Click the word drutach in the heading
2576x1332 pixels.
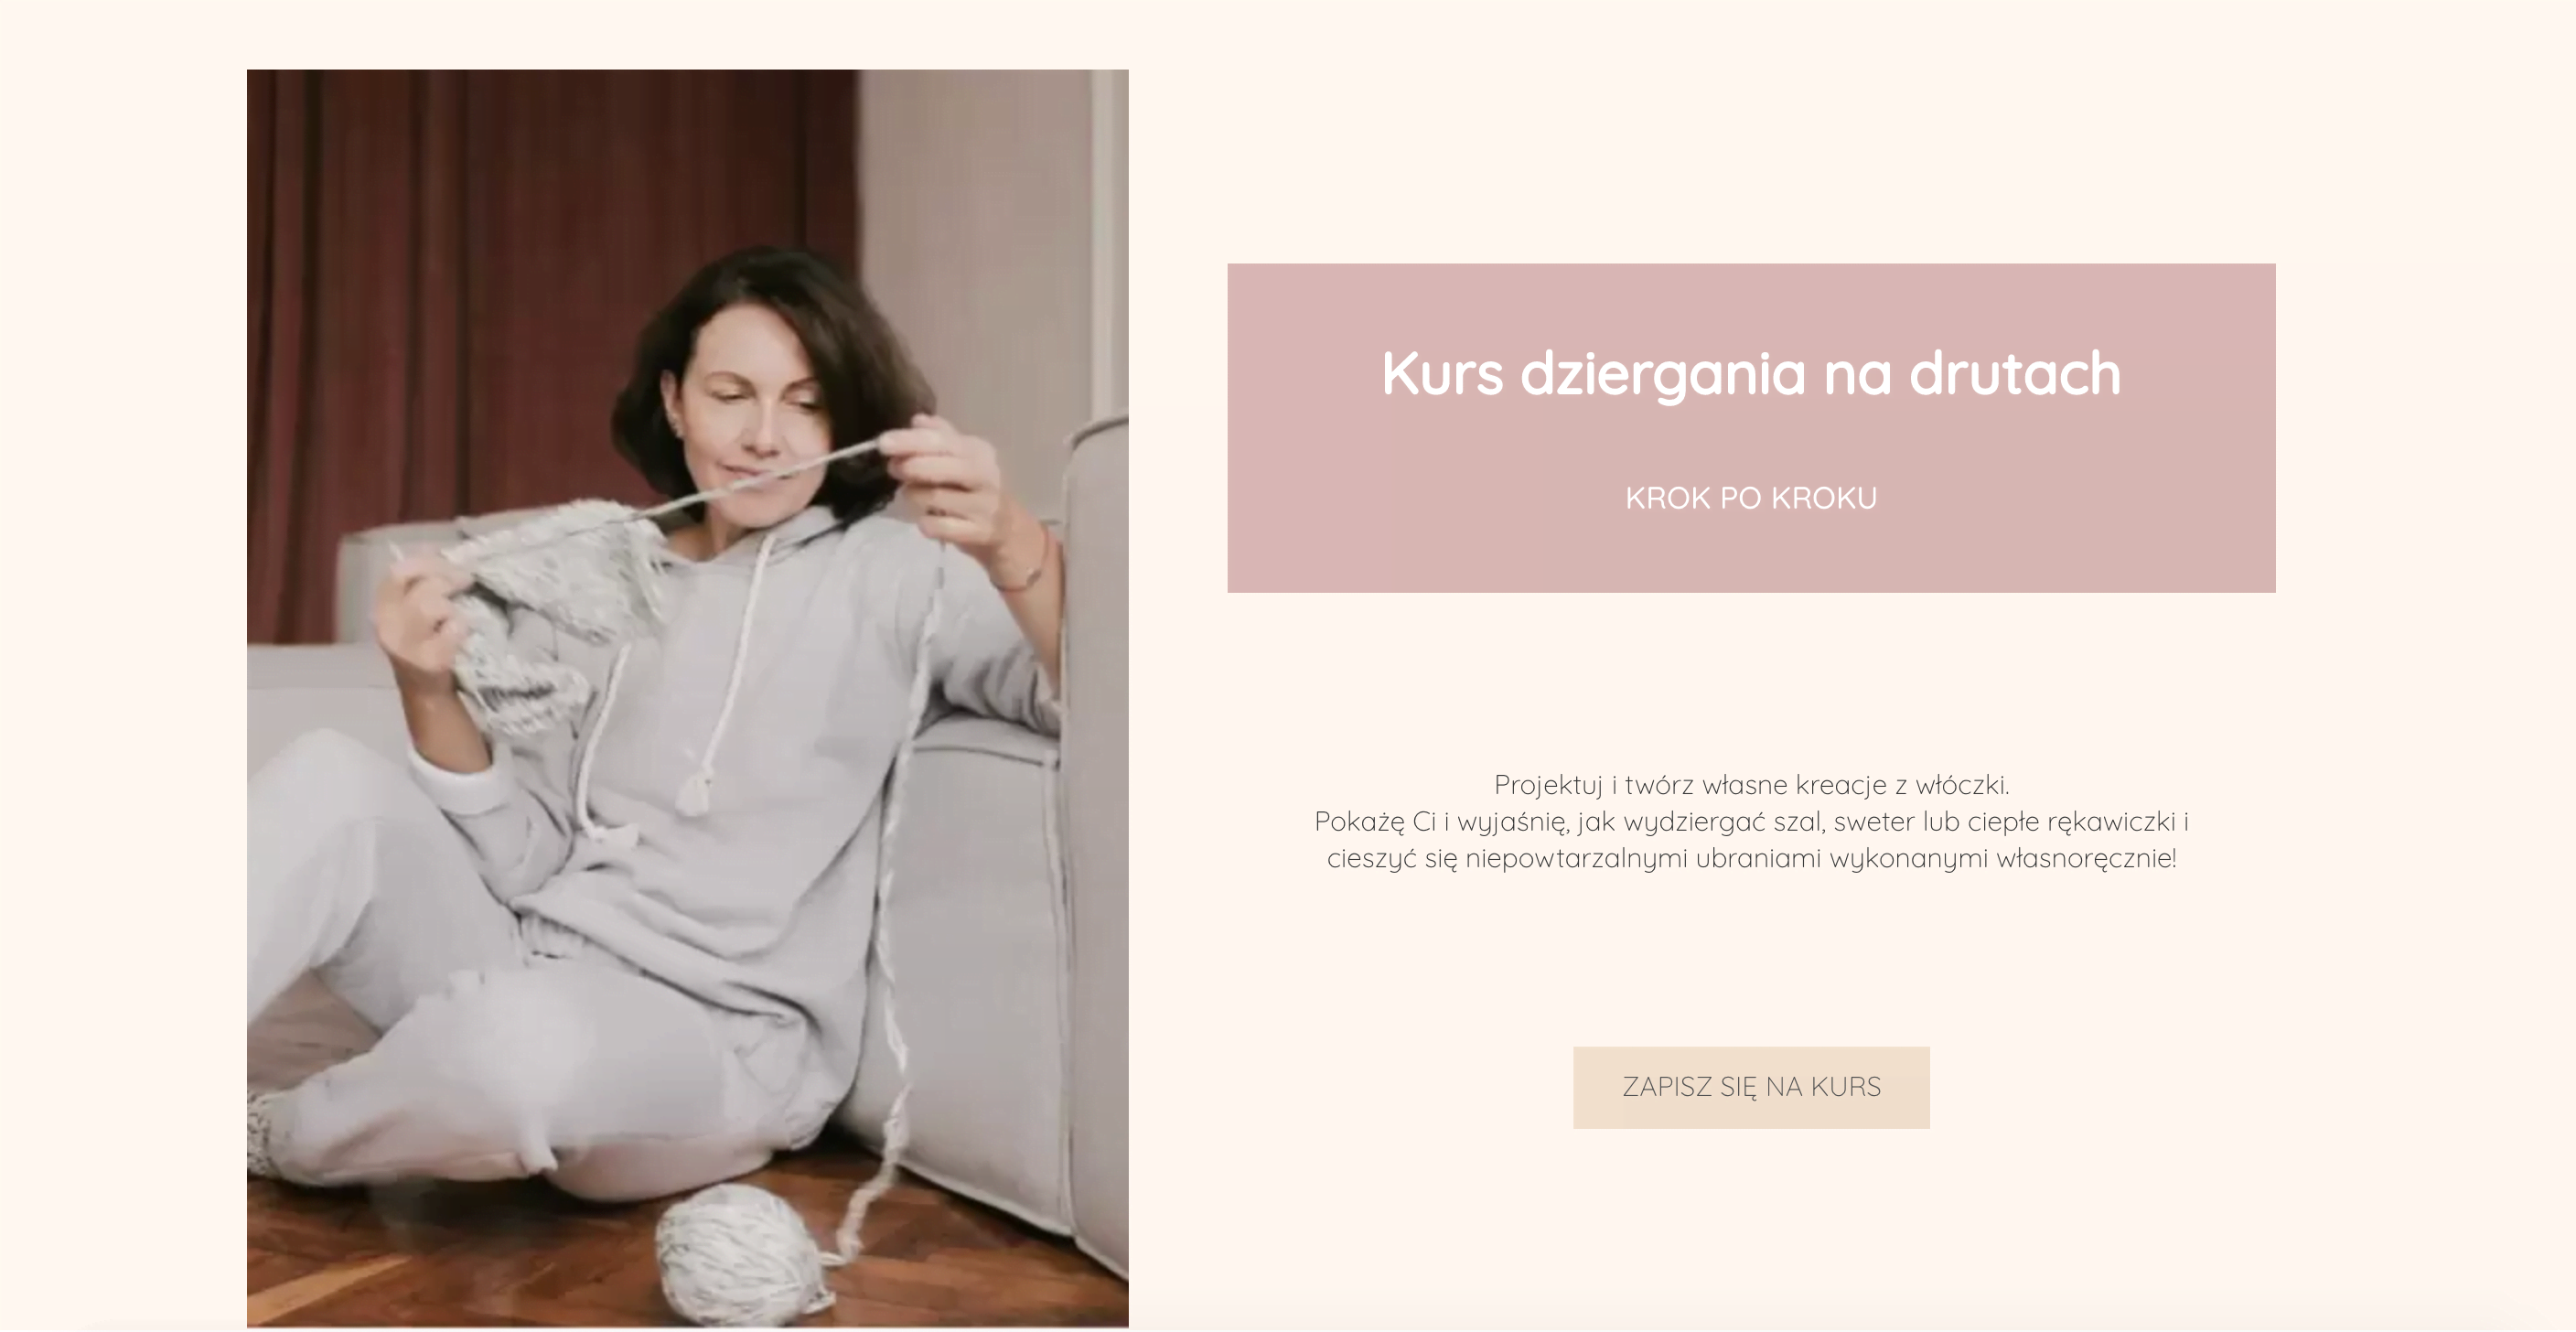click(x=2015, y=374)
